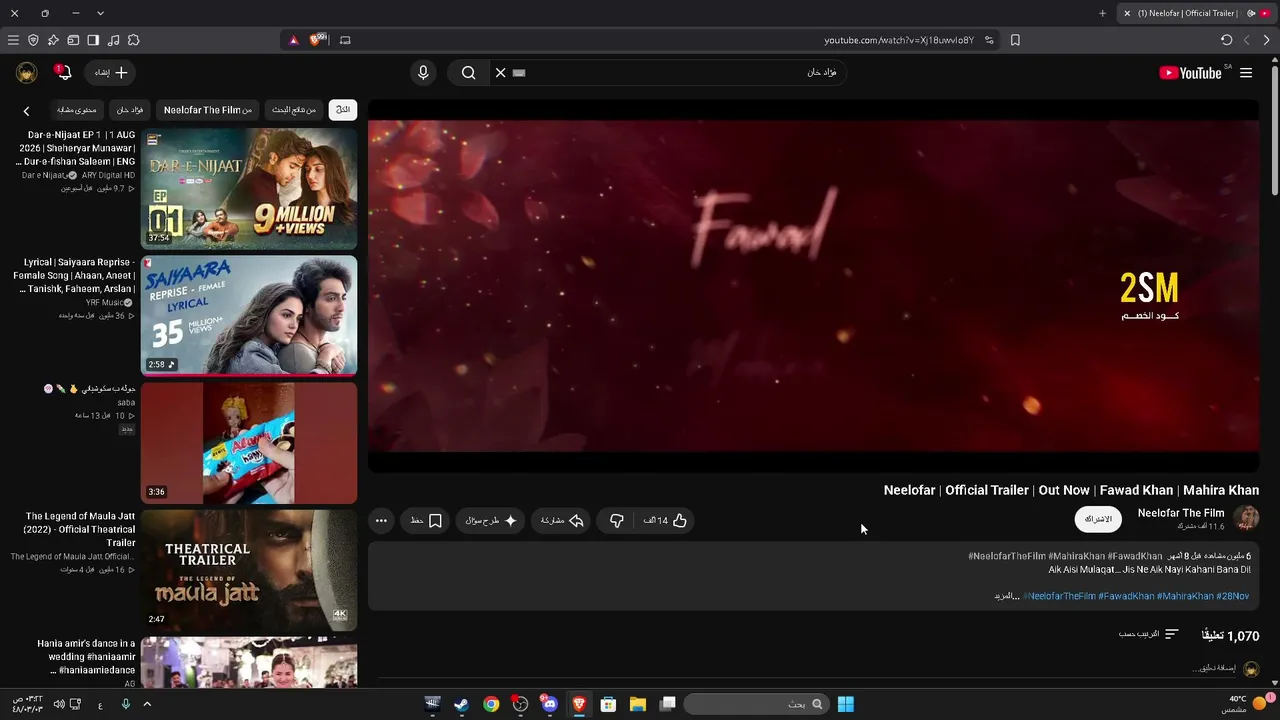Screen dimensions: 1280x720
Task: Open the browser extensions puzzle icon
Action: (x=134, y=40)
